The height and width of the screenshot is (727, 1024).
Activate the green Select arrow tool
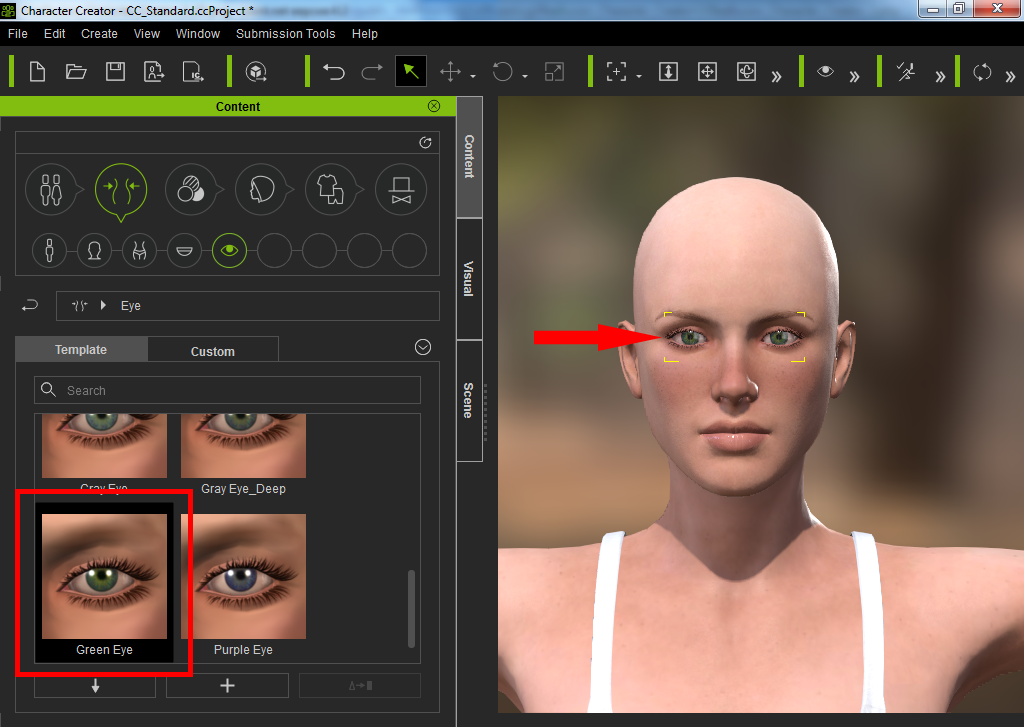click(x=410, y=72)
